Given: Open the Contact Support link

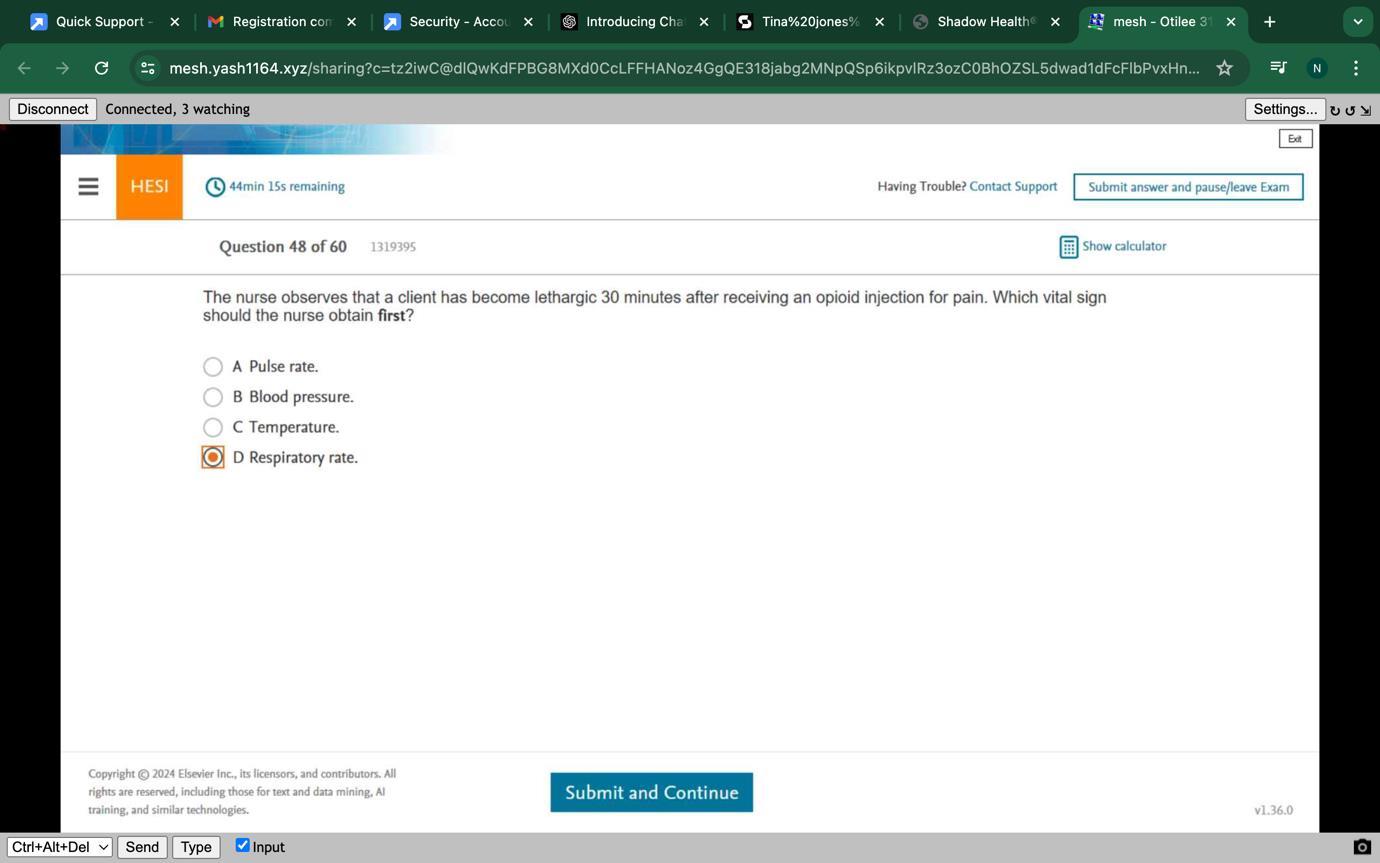Looking at the screenshot, I should (x=1013, y=186).
